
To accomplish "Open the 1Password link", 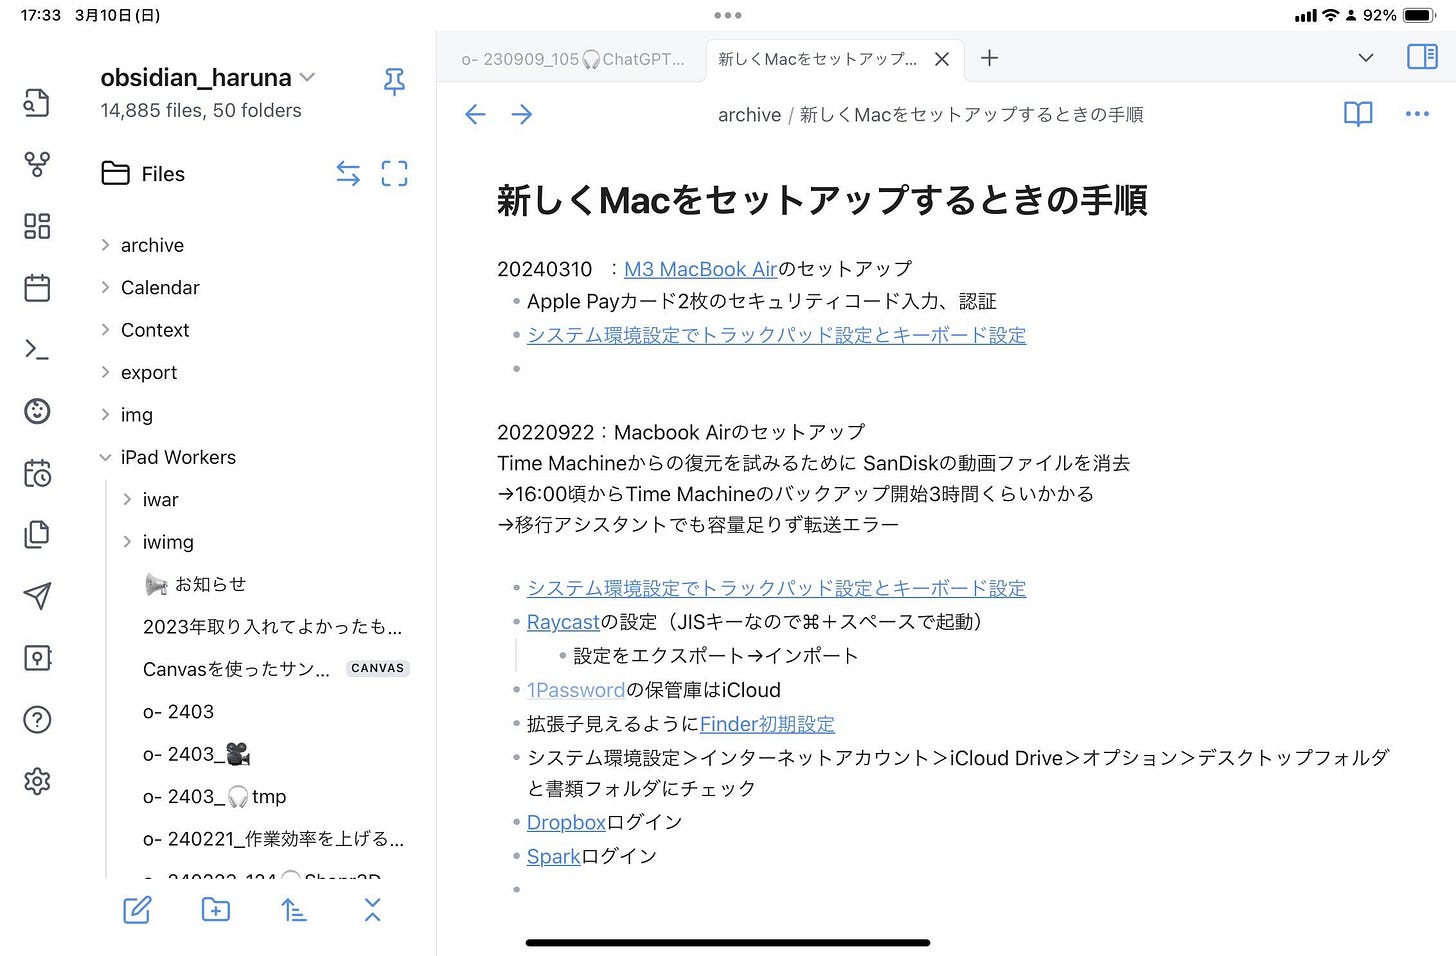I will [x=575, y=690].
